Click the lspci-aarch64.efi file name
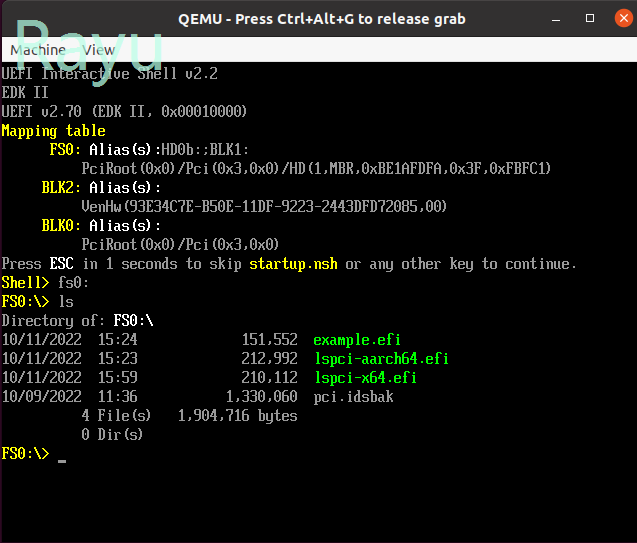The image size is (637, 543). (381, 359)
